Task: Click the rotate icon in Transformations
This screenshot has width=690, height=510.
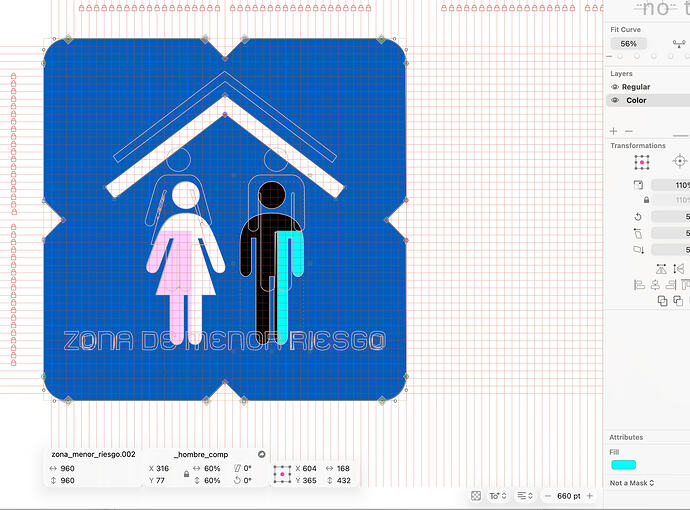Action: (638, 216)
